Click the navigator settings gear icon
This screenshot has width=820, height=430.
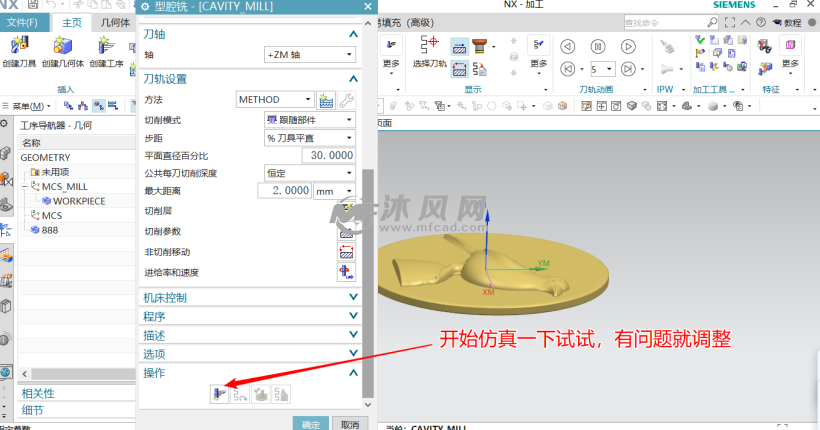point(4,124)
